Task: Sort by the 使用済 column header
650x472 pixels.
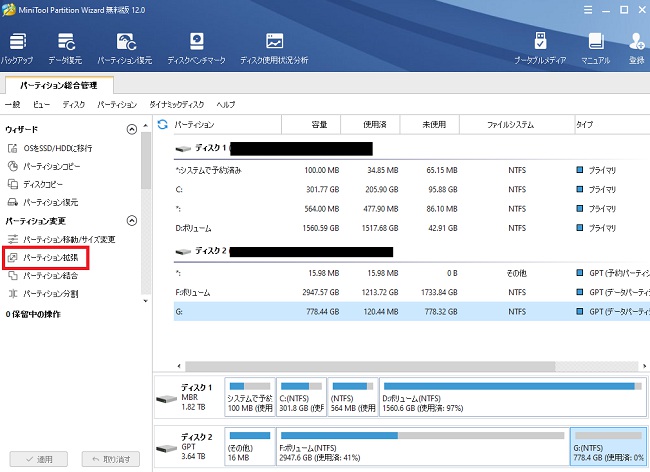Action: [370, 124]
